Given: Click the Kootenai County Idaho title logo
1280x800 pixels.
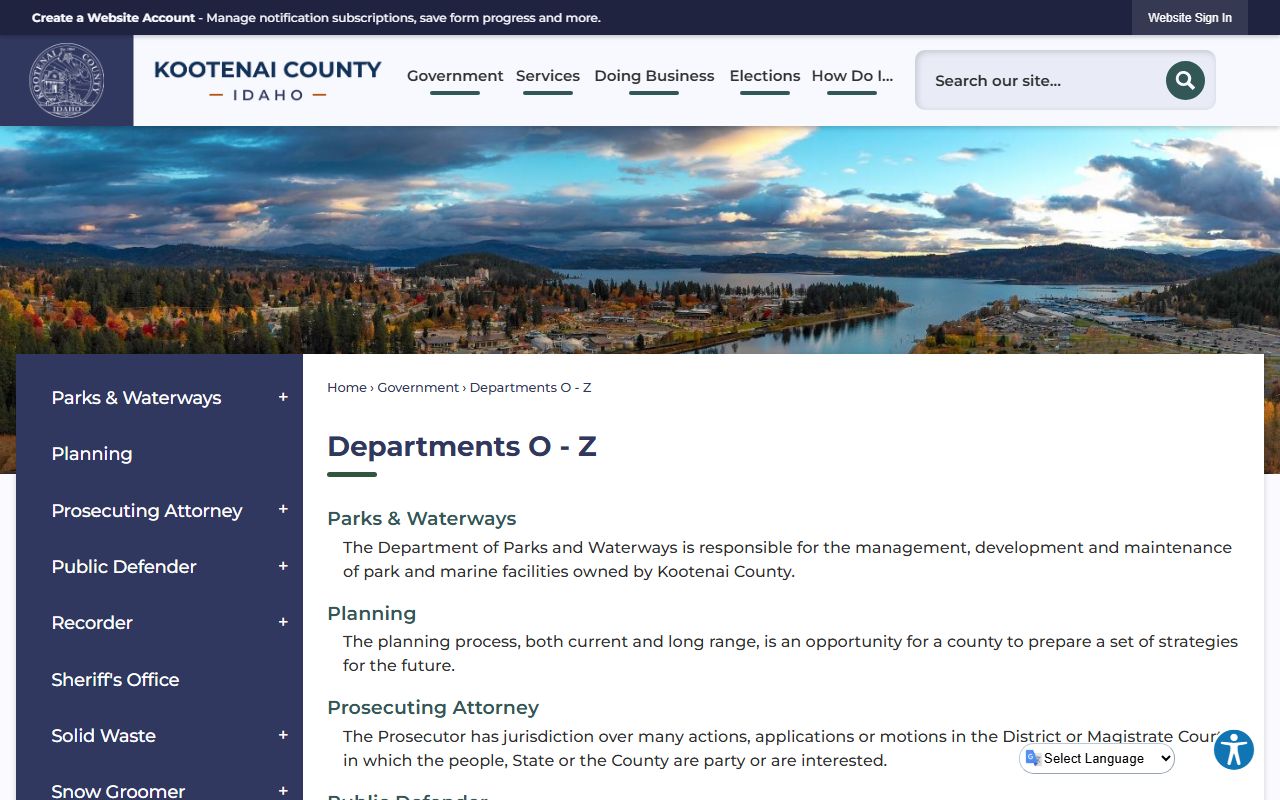Looking at the screenshot, I should [x=267, y=80].
